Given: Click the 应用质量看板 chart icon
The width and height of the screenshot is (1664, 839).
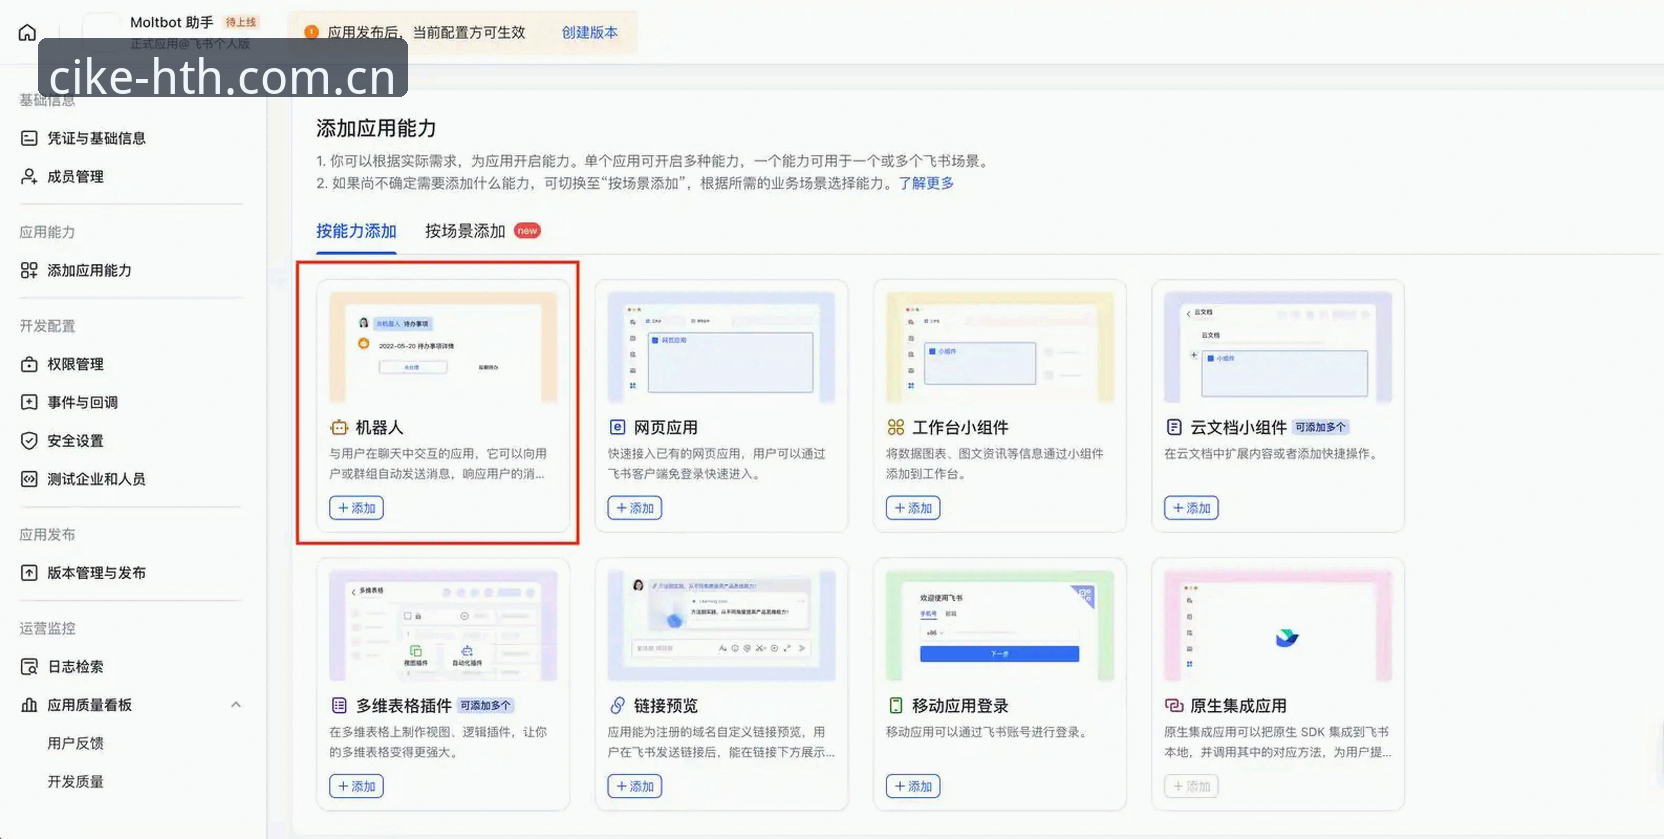Looking at the screenshot, I should click(x=29, y=705).
